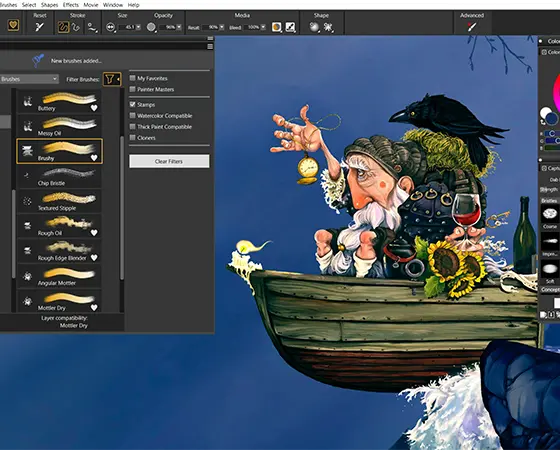
Task: Open the Shapes menu
Action: (x=50, y=5)
